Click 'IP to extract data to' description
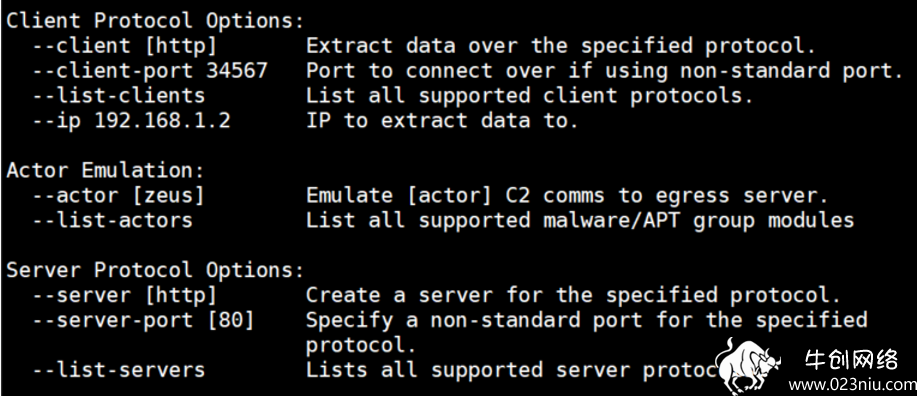This screenshot has height=396, width=917. 442,120
